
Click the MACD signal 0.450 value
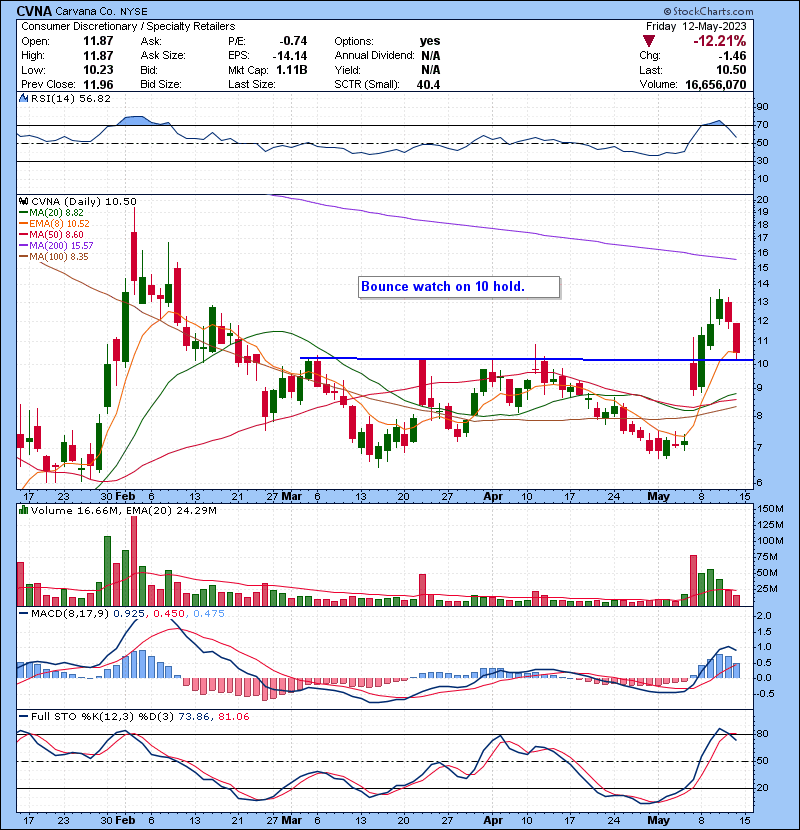169,614
